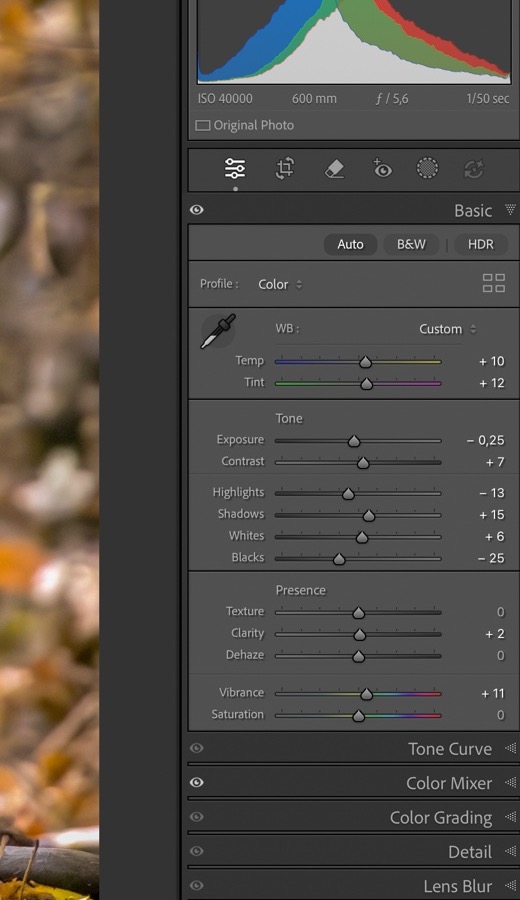This screenshot has height=900, width=520.
Task: Select the Healing eraser tool
Action: click(x=334, y=169)
